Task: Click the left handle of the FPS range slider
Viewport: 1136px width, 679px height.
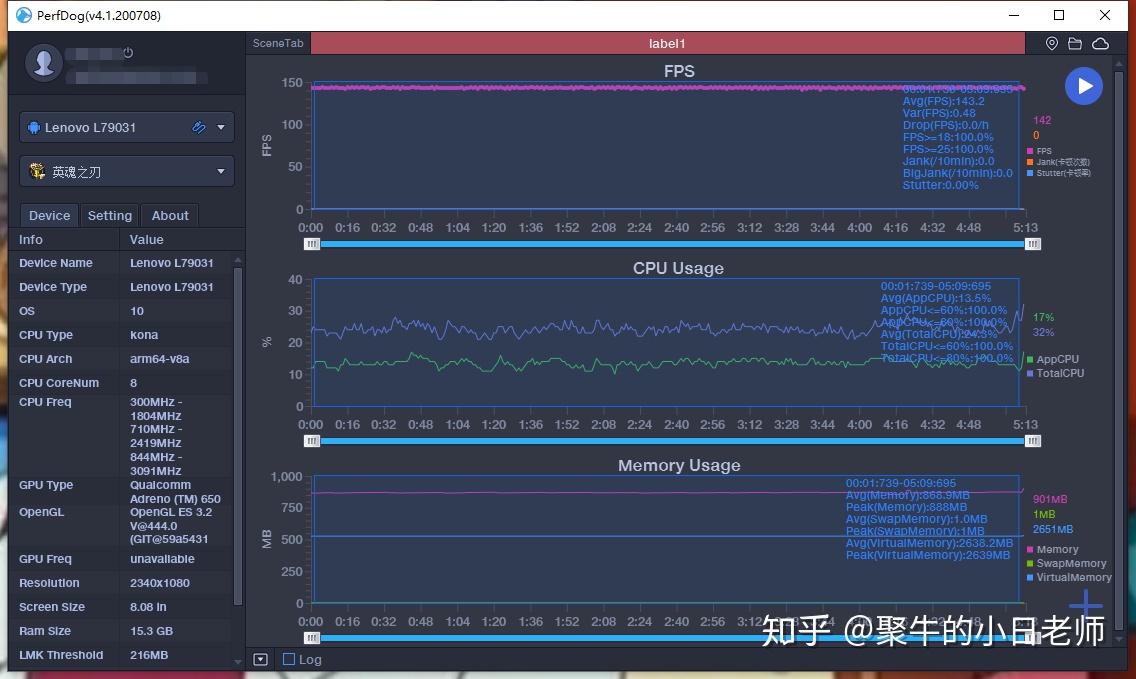Action: click(x=312, y=244)
